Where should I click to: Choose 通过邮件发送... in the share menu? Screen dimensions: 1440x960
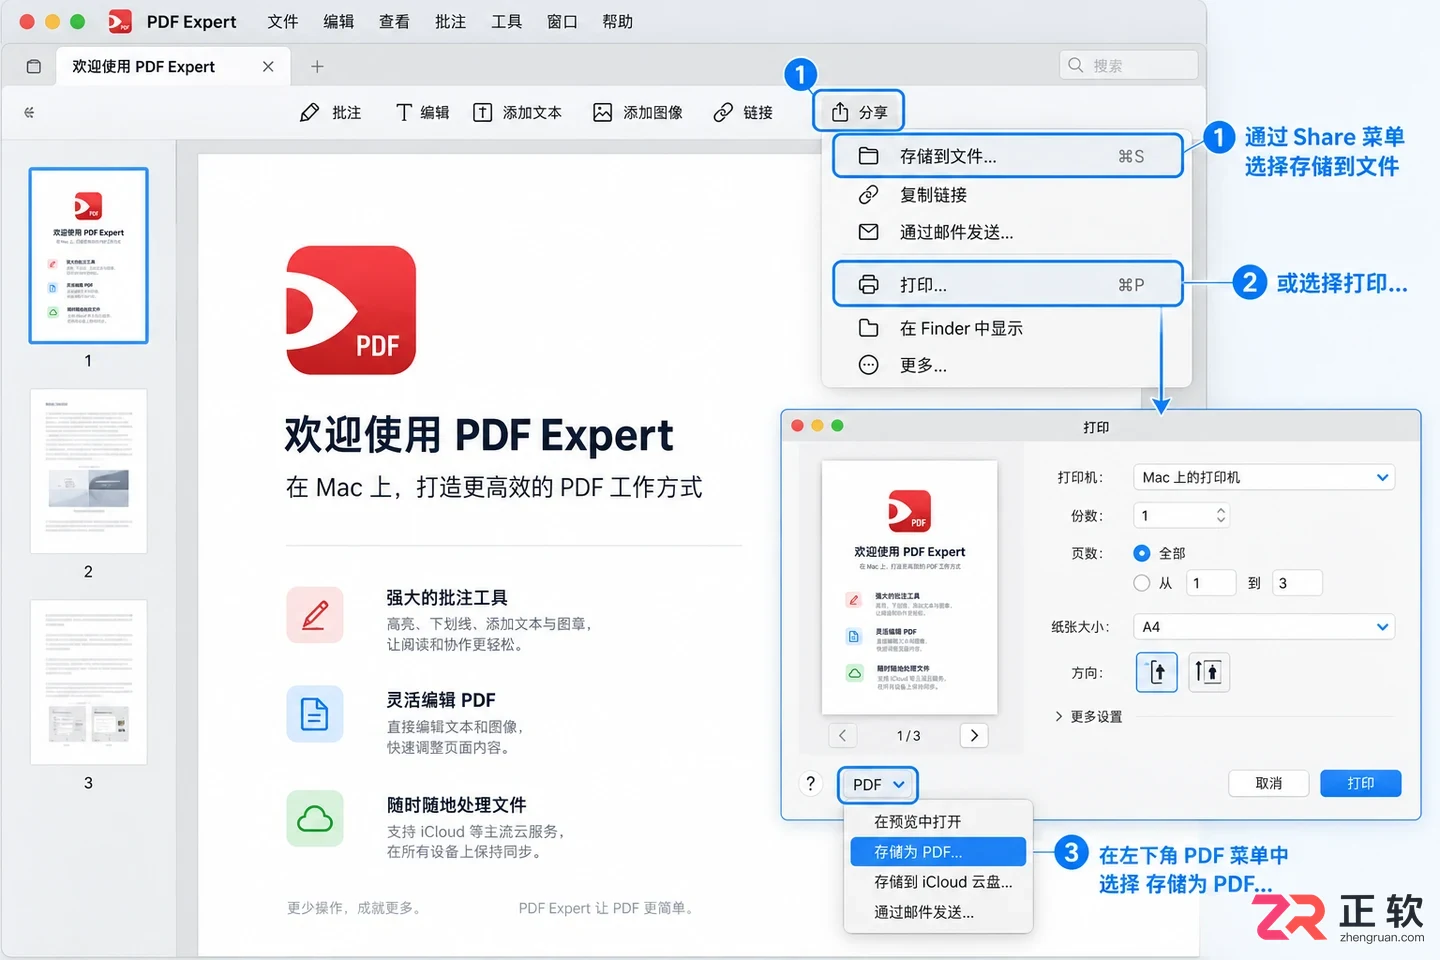(1007, 232)
